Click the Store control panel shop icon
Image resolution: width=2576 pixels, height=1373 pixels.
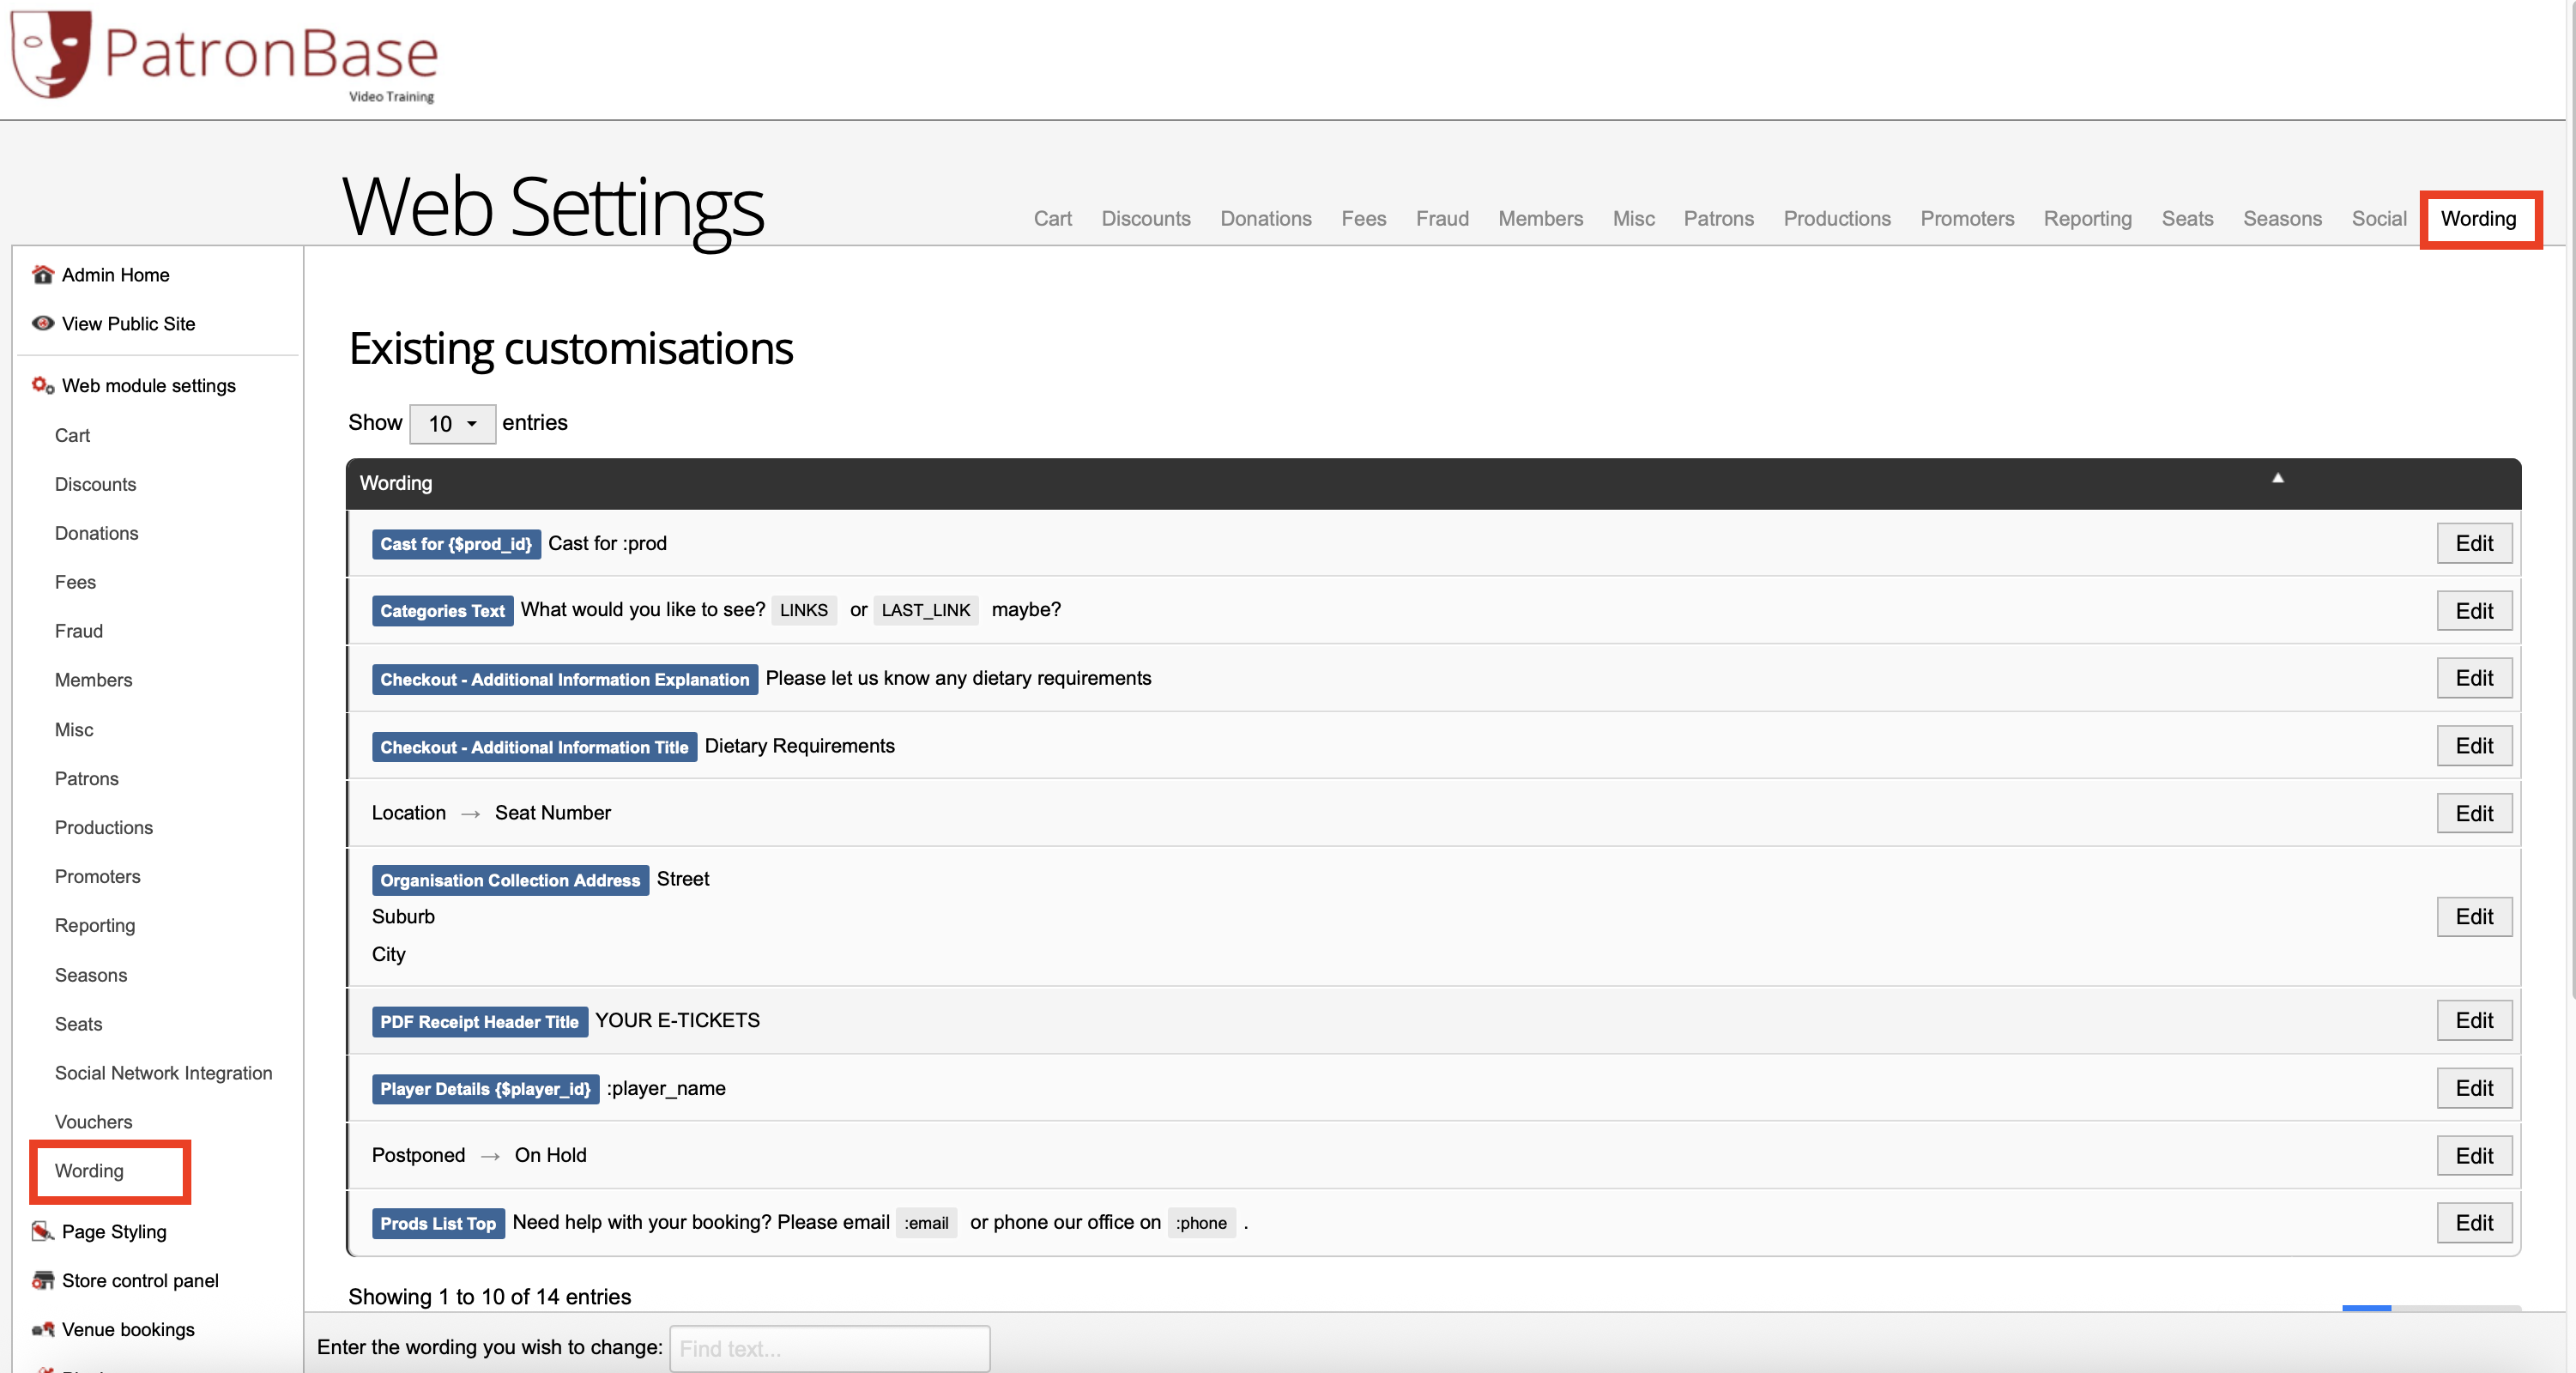point(42,1280)
